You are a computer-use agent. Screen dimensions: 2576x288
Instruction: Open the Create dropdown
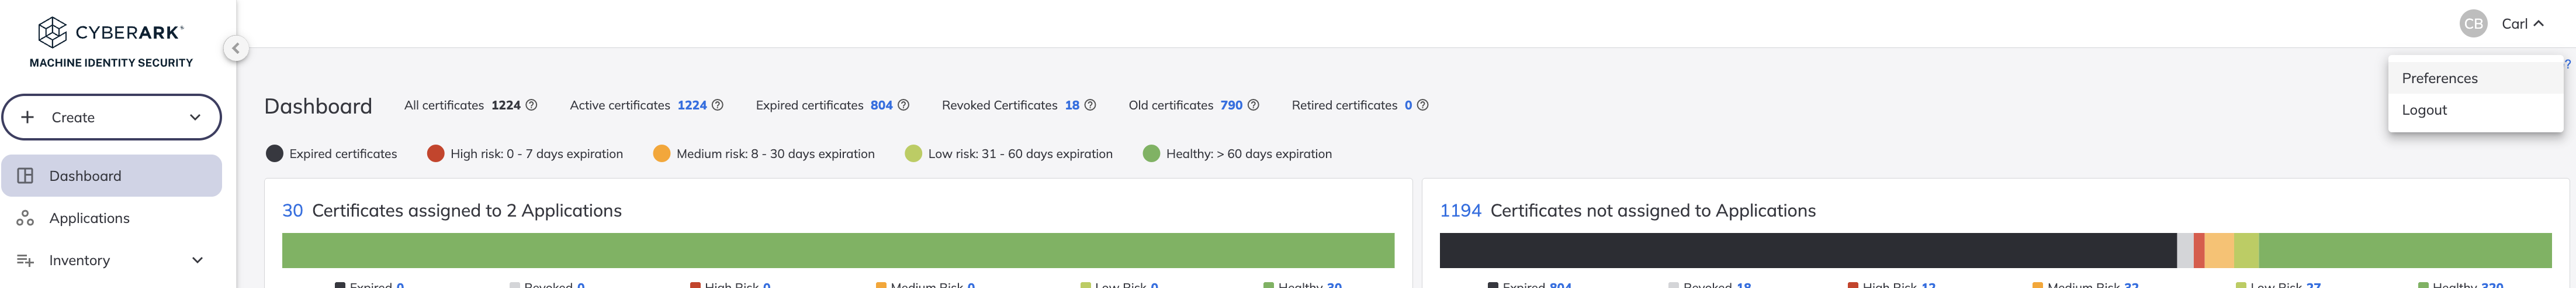(x=111, y=117)
